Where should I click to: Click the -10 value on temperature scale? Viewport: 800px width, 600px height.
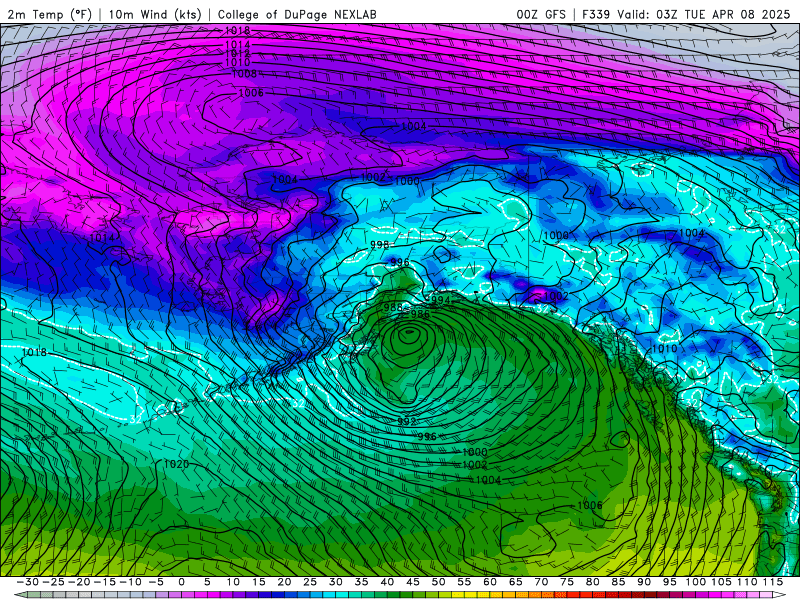131,582
